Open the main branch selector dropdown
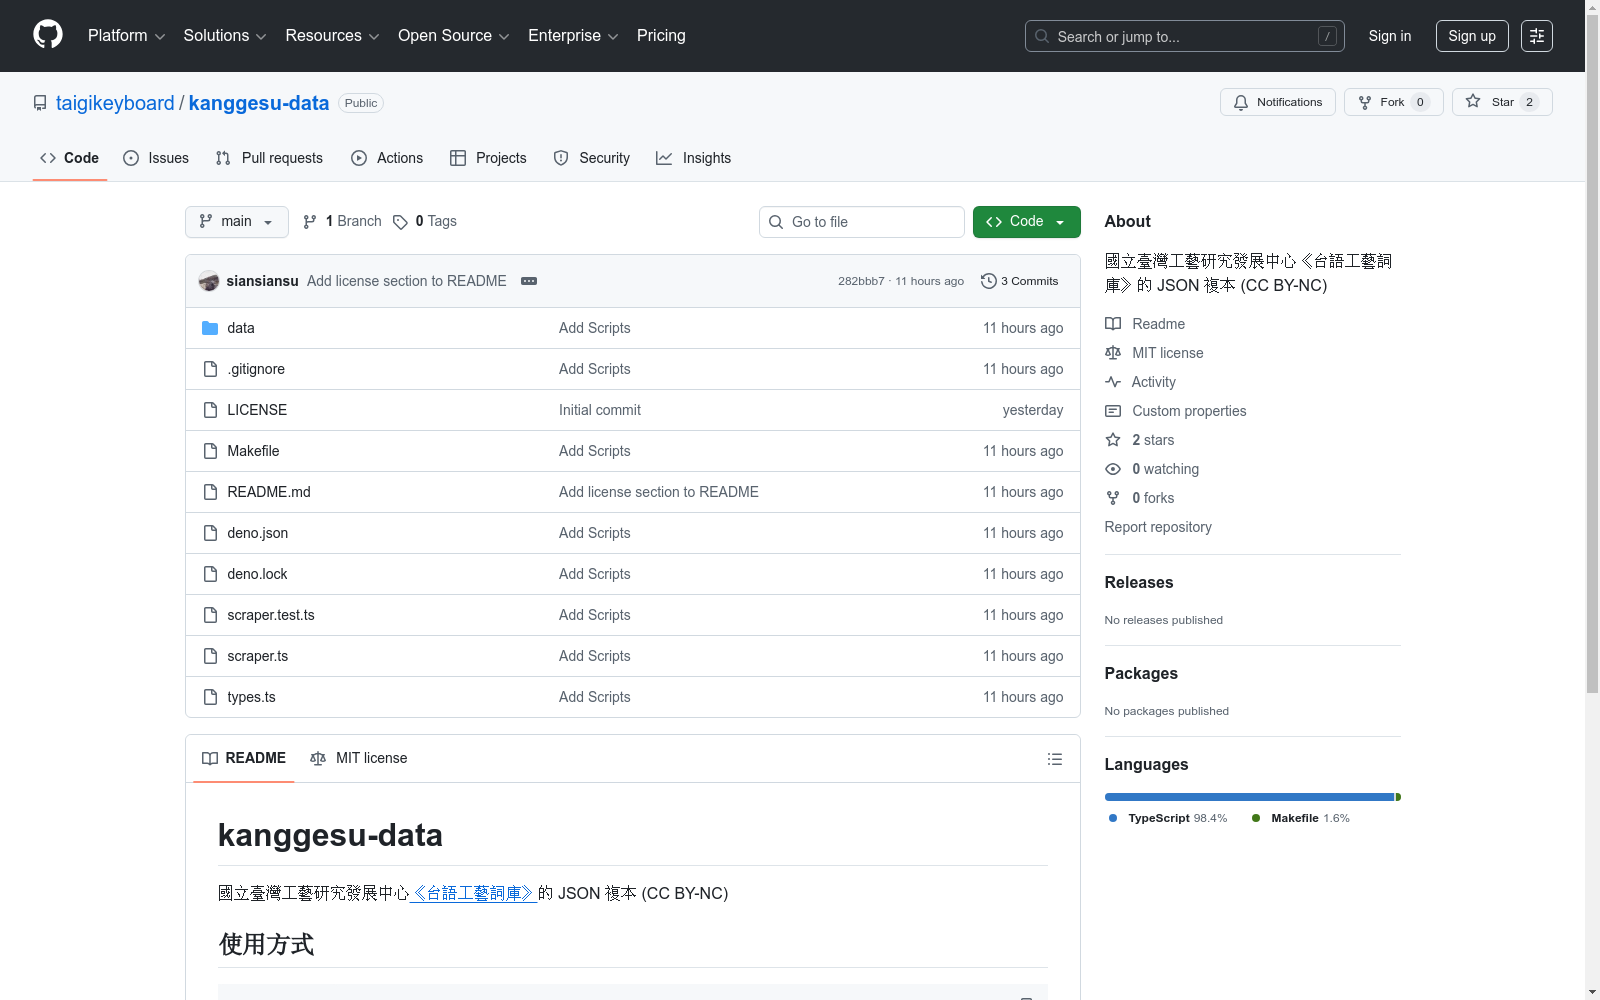This screenshot has width=1600, height=1000. tap(237, 222)
